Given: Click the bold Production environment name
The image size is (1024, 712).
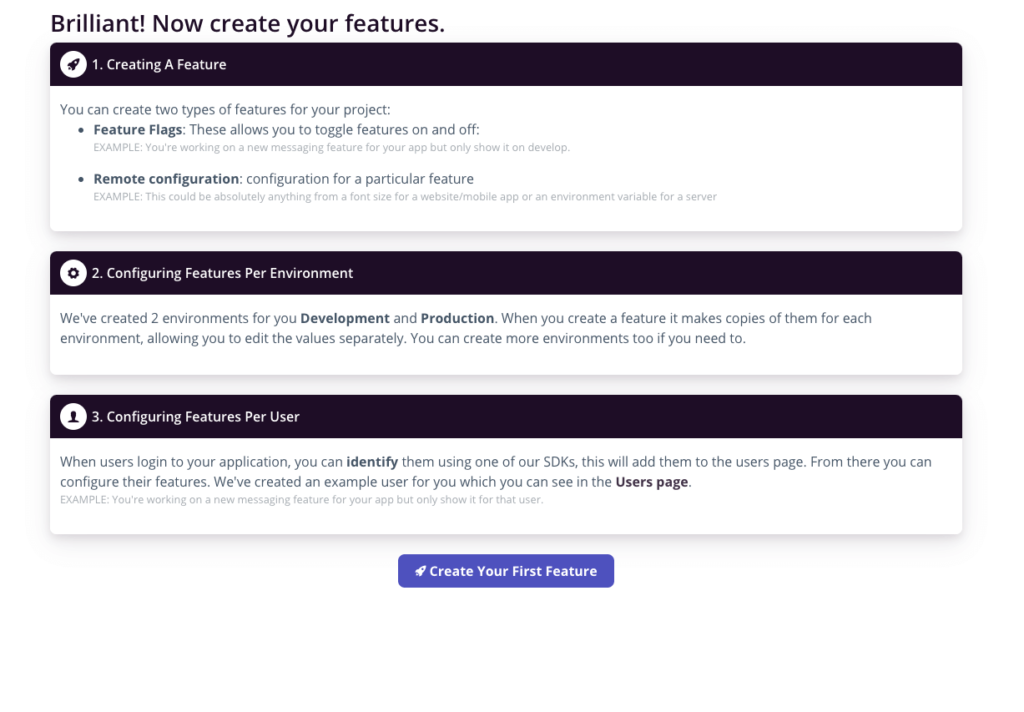Looking at the screenshot, I should [x=457, y=318].
